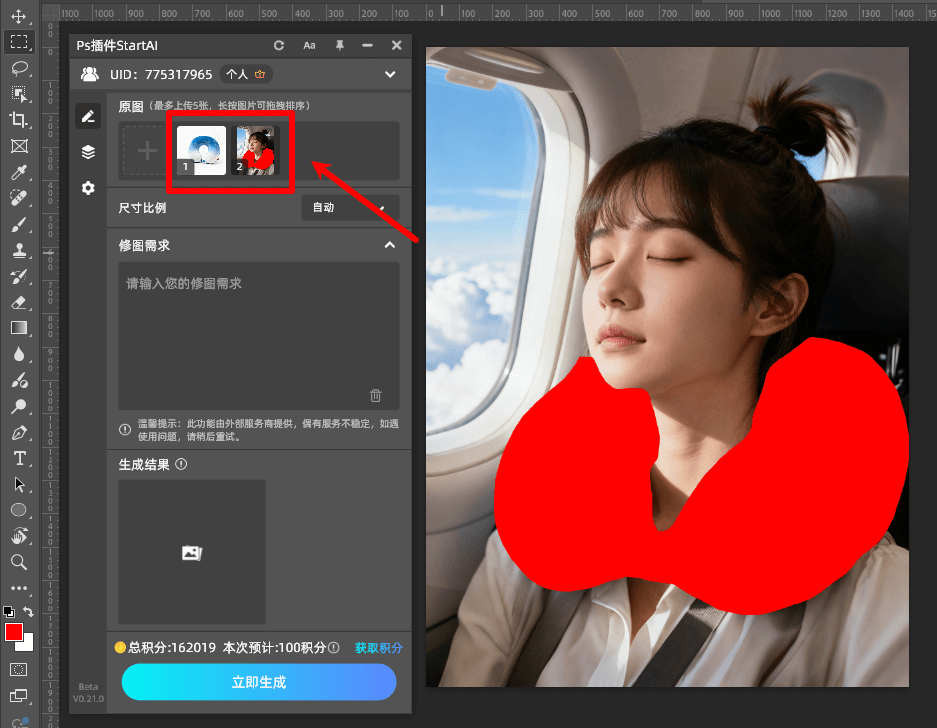Click the red foreground color swatch
937x728 pixels.
pyautogui.click(x=14, y=633)
